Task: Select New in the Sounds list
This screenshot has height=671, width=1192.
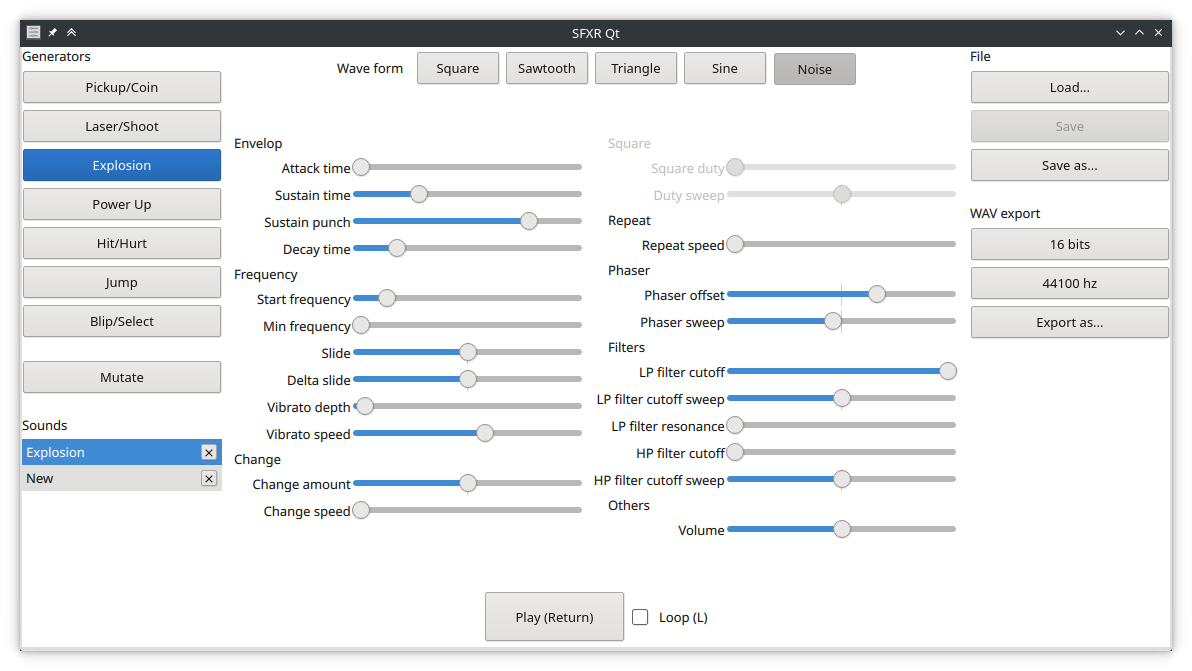Action: click(x=122, y=478)
